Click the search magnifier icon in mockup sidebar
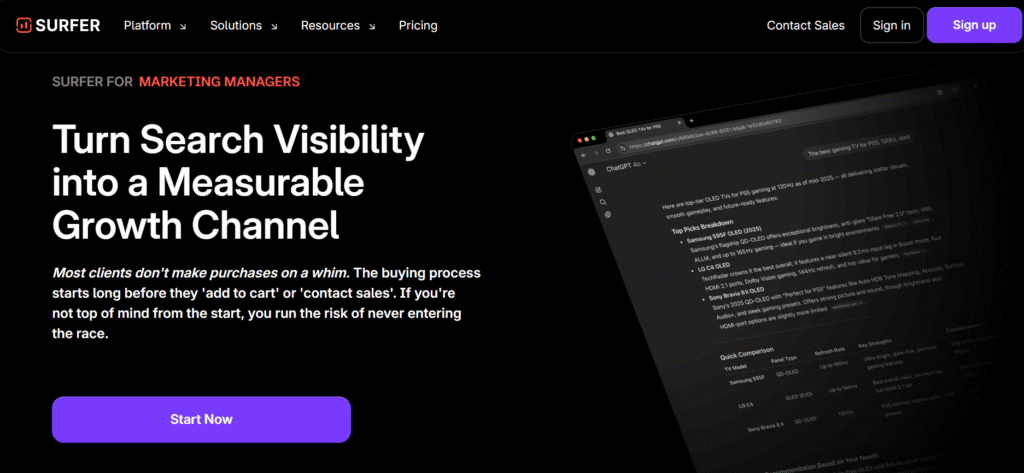The image size is (1024, 473). coord(603,201)
